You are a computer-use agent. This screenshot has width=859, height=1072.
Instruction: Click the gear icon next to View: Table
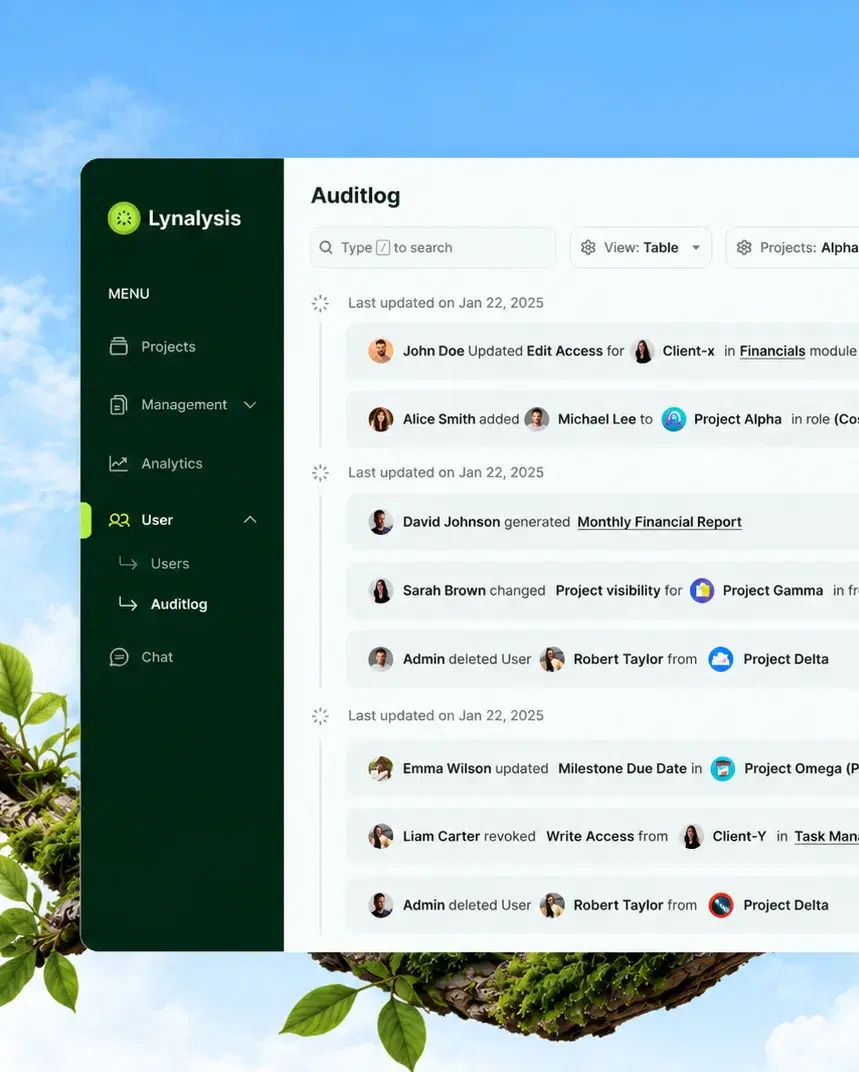(588, 247)
